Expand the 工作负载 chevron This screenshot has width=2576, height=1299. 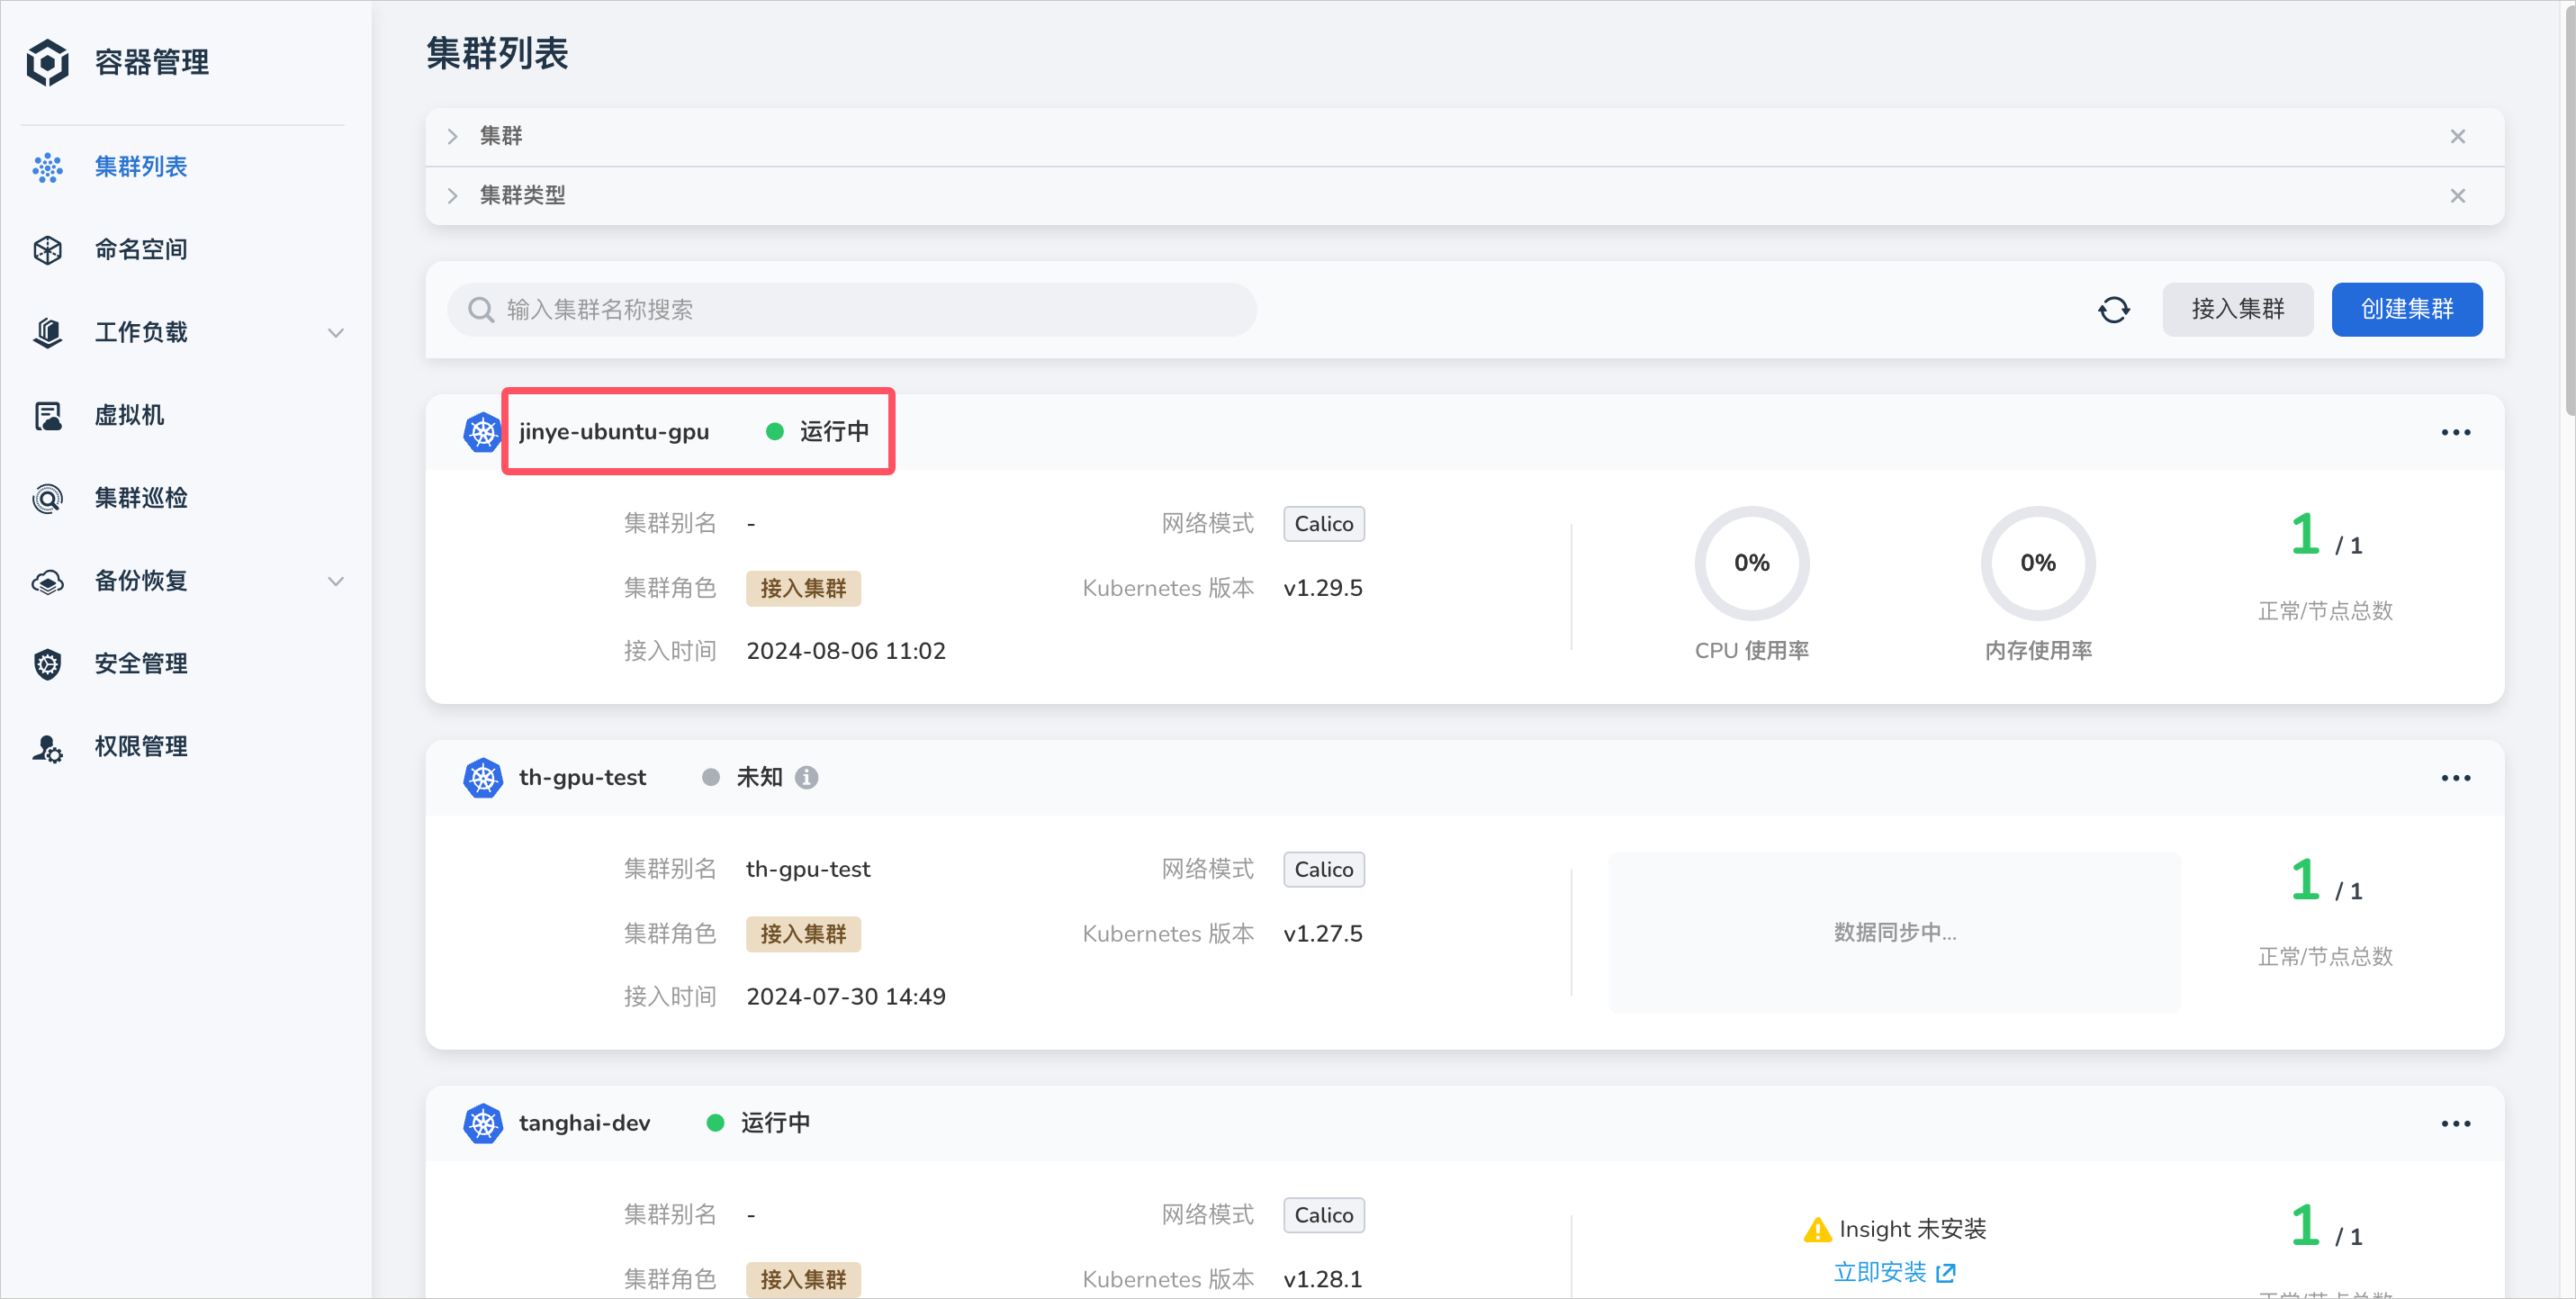336,333
